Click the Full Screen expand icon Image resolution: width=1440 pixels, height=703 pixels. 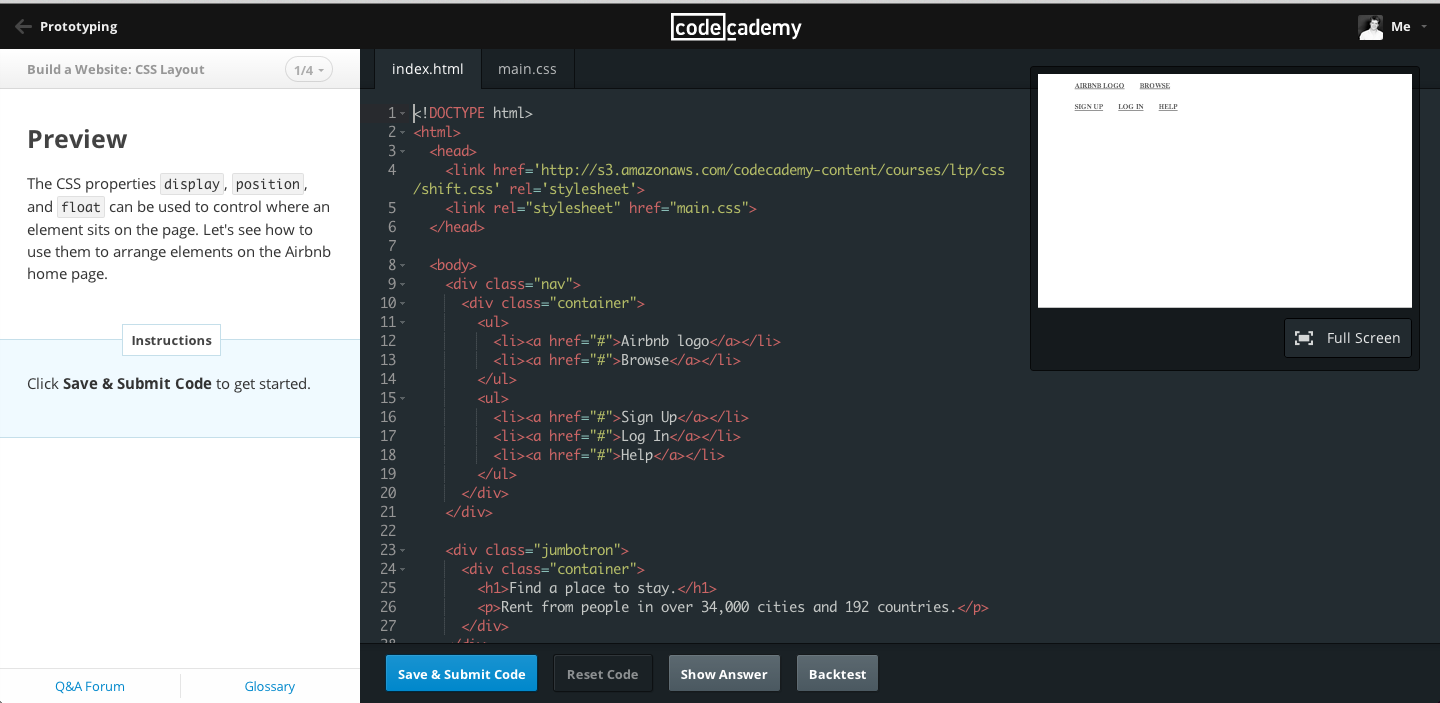point(1303,338)
